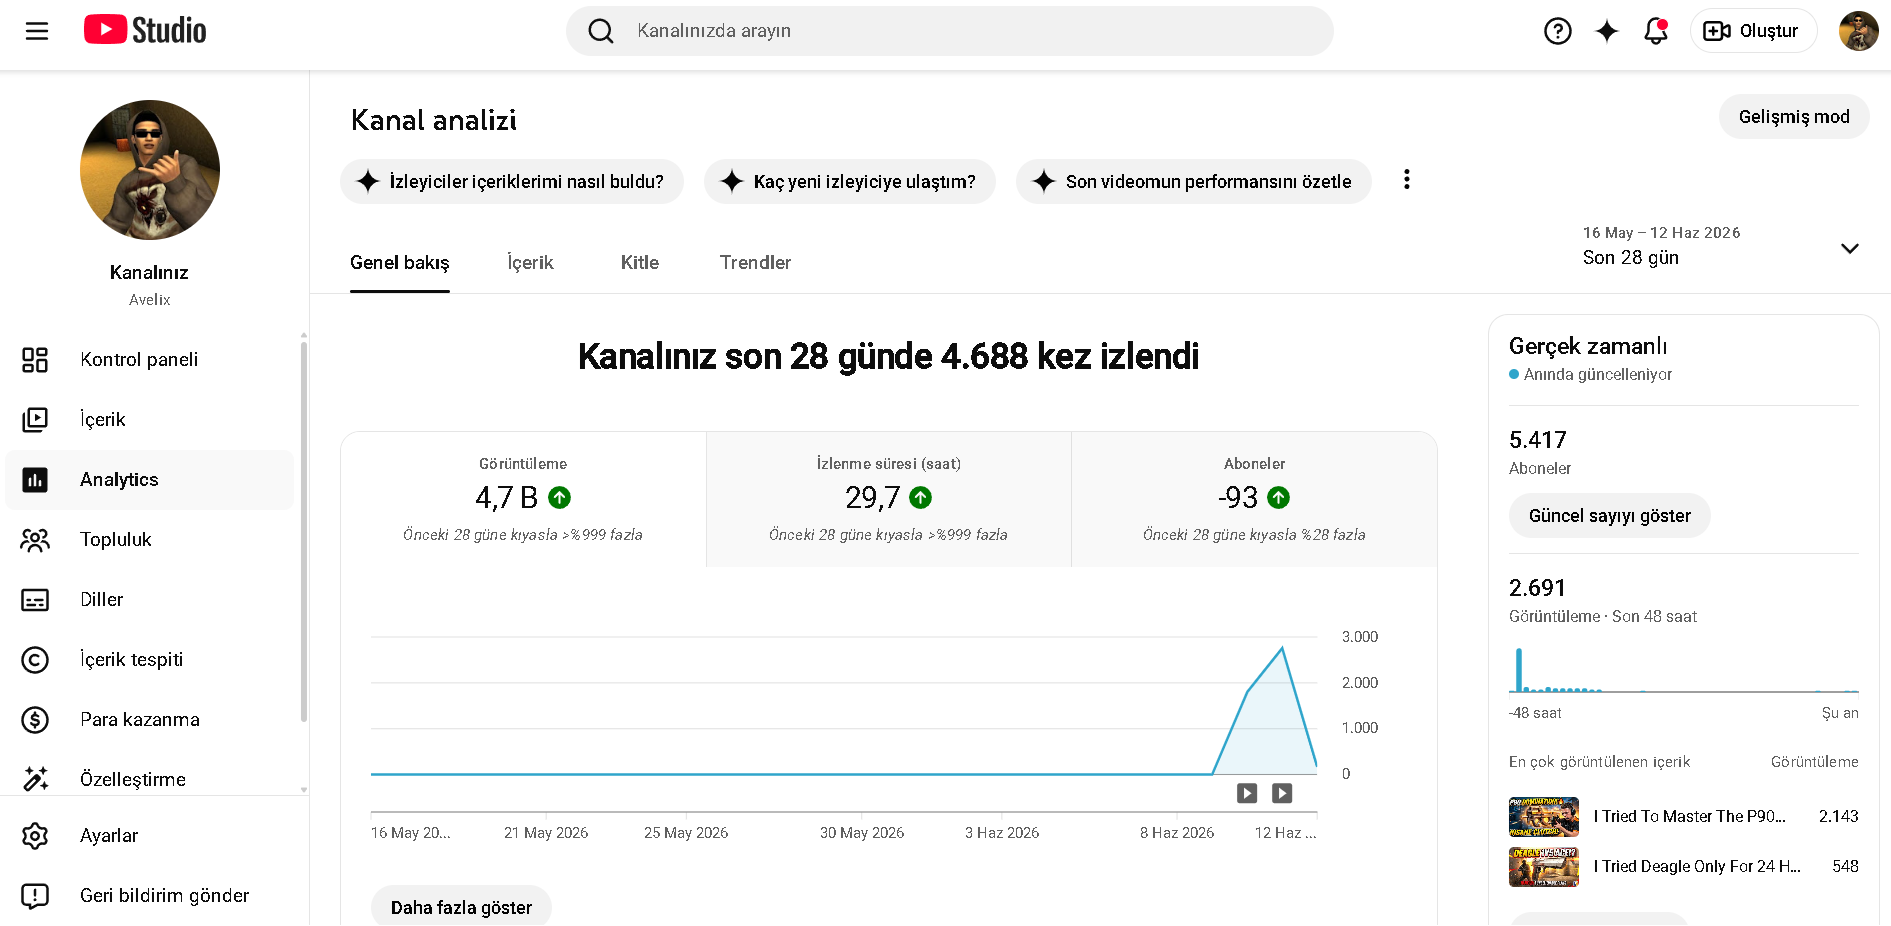Click the tallest bar in 48-hour chart
This screenshot has width=1891, height=926.
click(x=1519, y=670)
